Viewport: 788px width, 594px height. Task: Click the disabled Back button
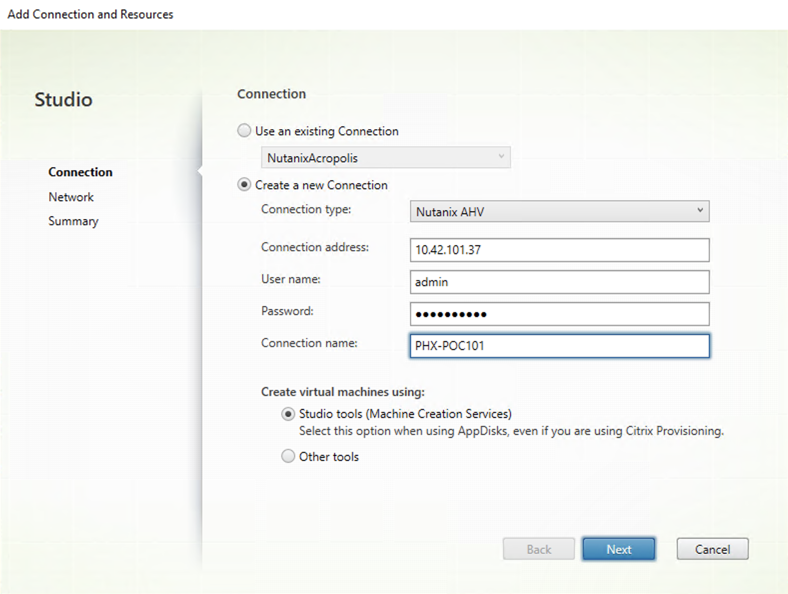point(539,549)
